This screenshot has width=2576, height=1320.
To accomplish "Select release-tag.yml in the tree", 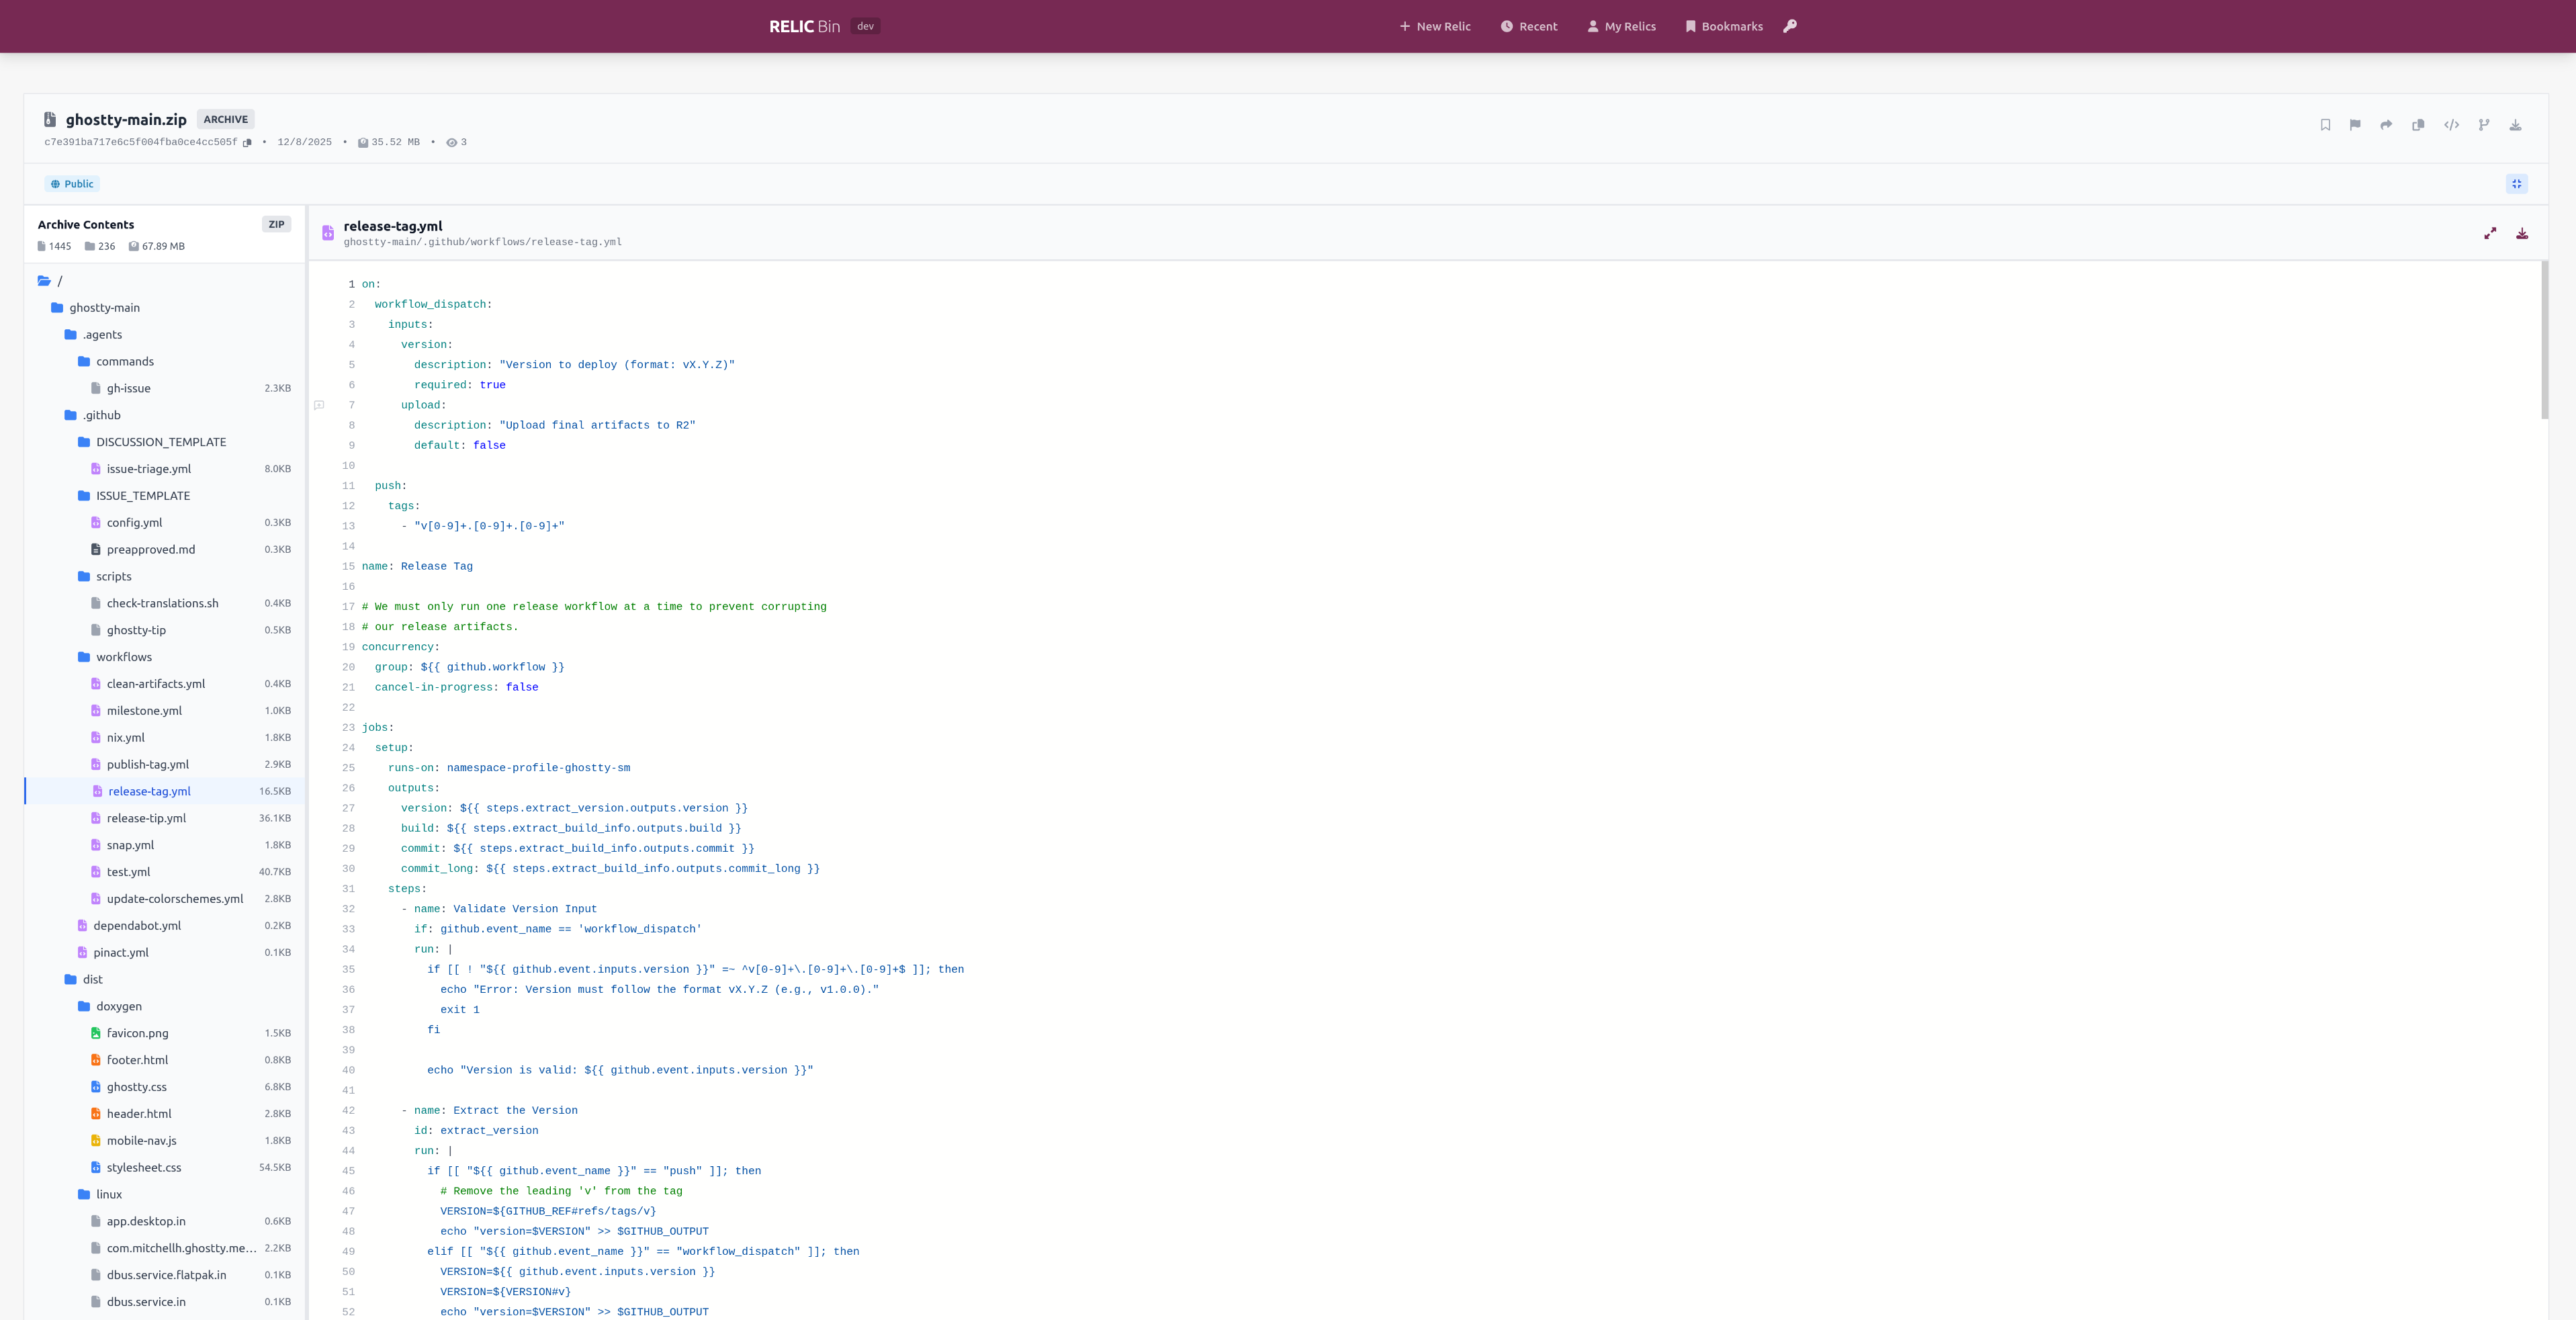I will pos(164,792).
